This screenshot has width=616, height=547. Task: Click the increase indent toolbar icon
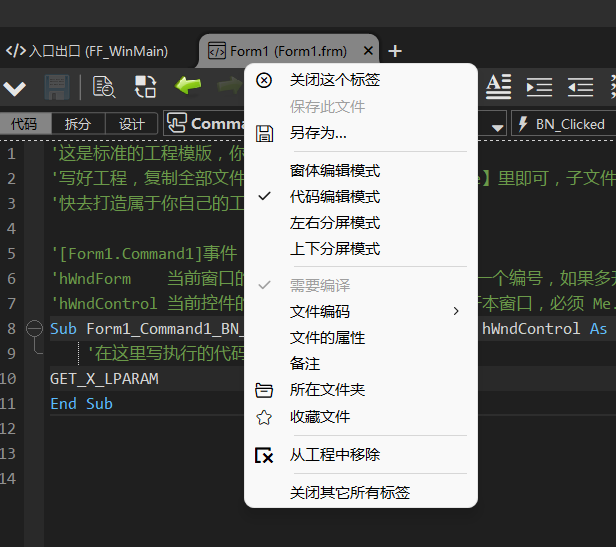539,87
